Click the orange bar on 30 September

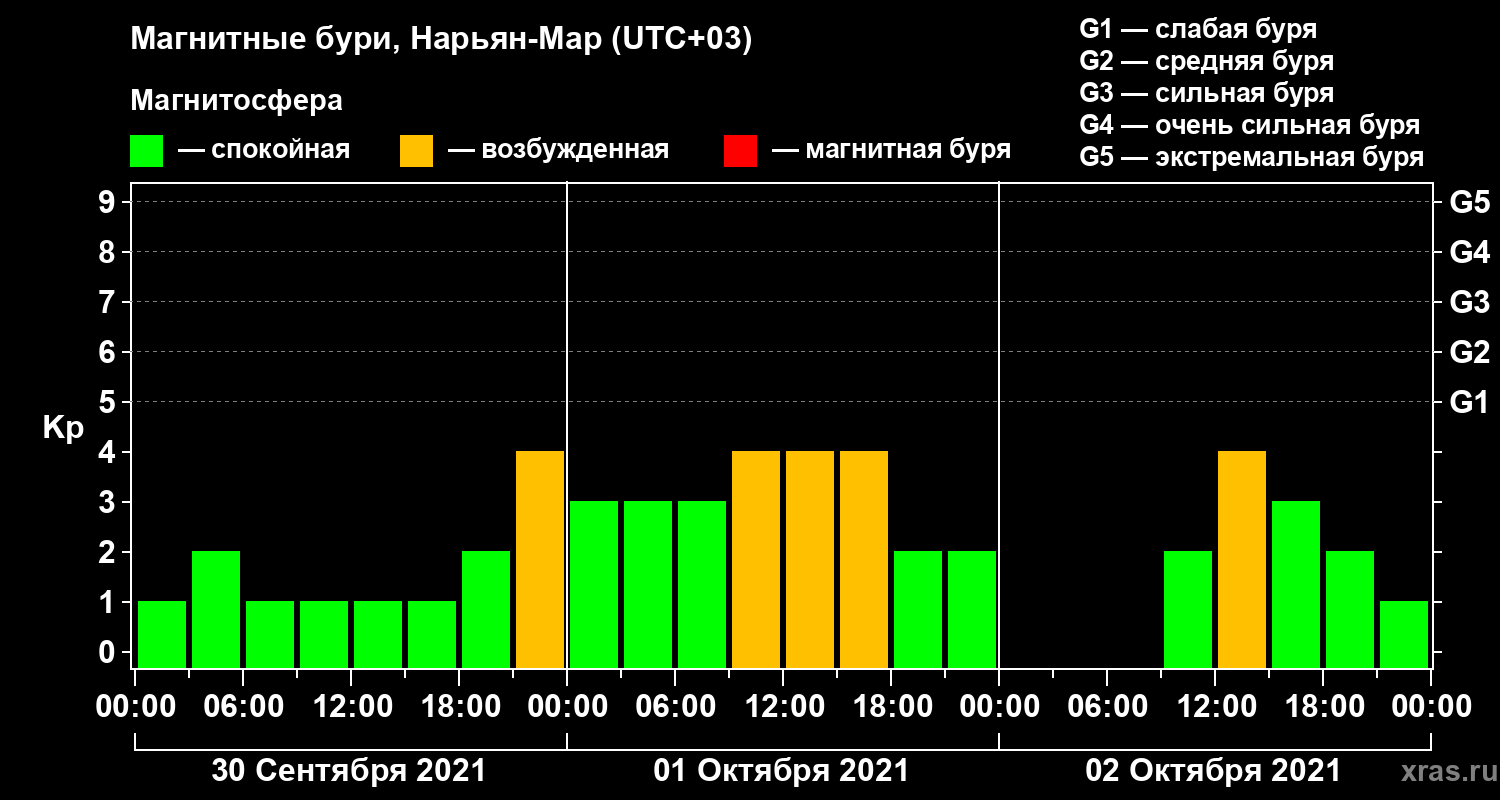540,560
